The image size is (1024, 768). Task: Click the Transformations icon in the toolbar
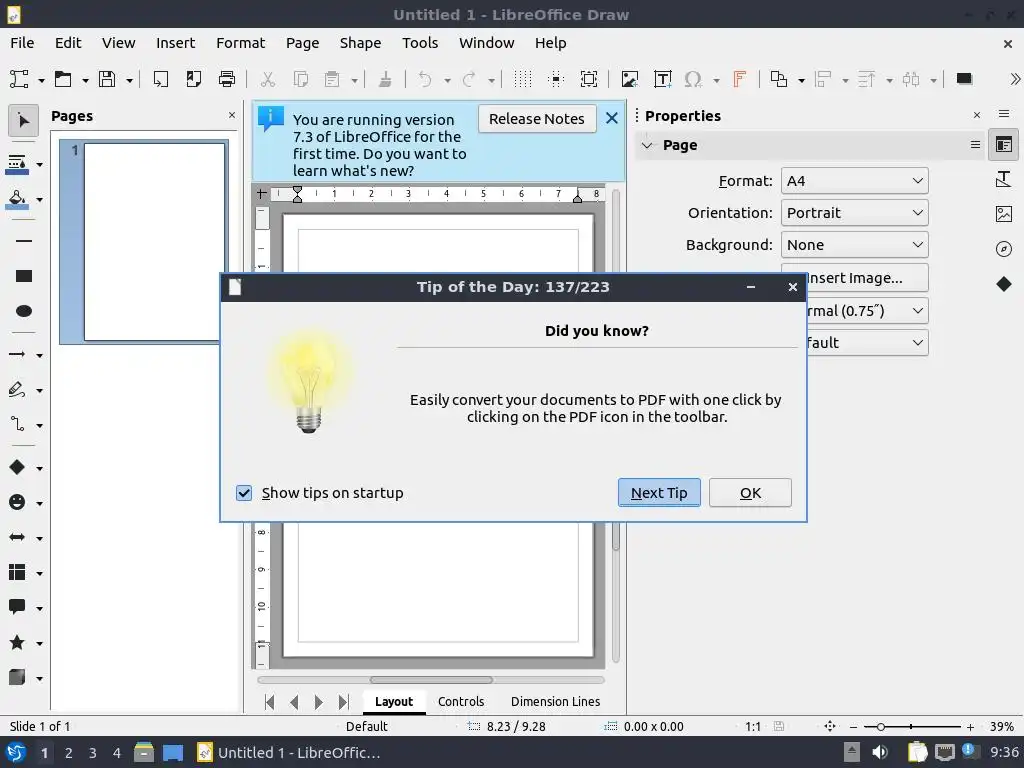778,79
